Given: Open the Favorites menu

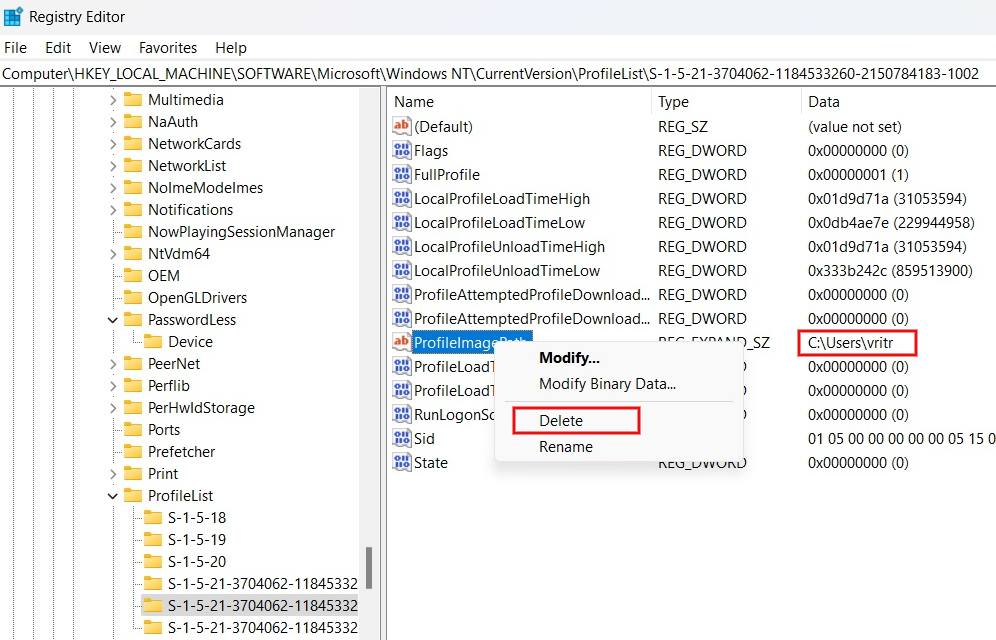Looking at the screenshot, I should 167,47.
